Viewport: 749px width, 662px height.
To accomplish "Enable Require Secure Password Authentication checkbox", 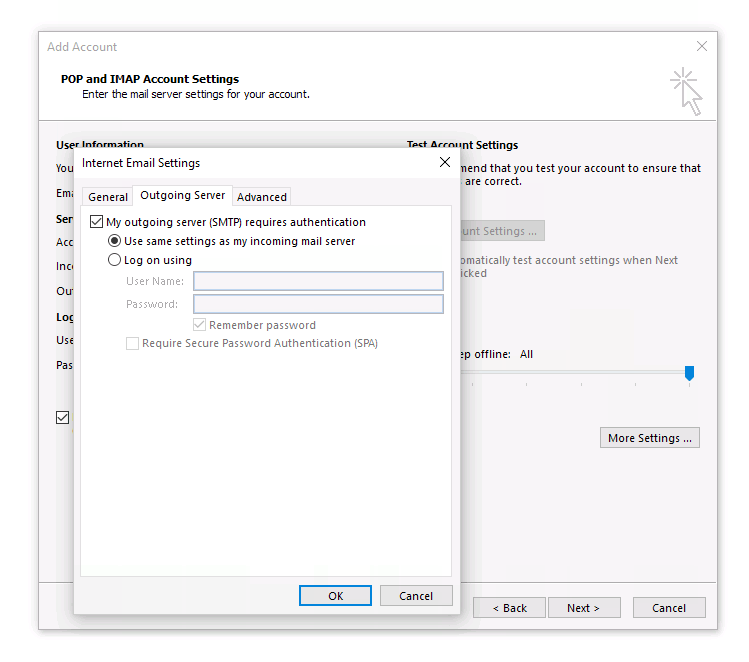I will click(x=133, y=343).
